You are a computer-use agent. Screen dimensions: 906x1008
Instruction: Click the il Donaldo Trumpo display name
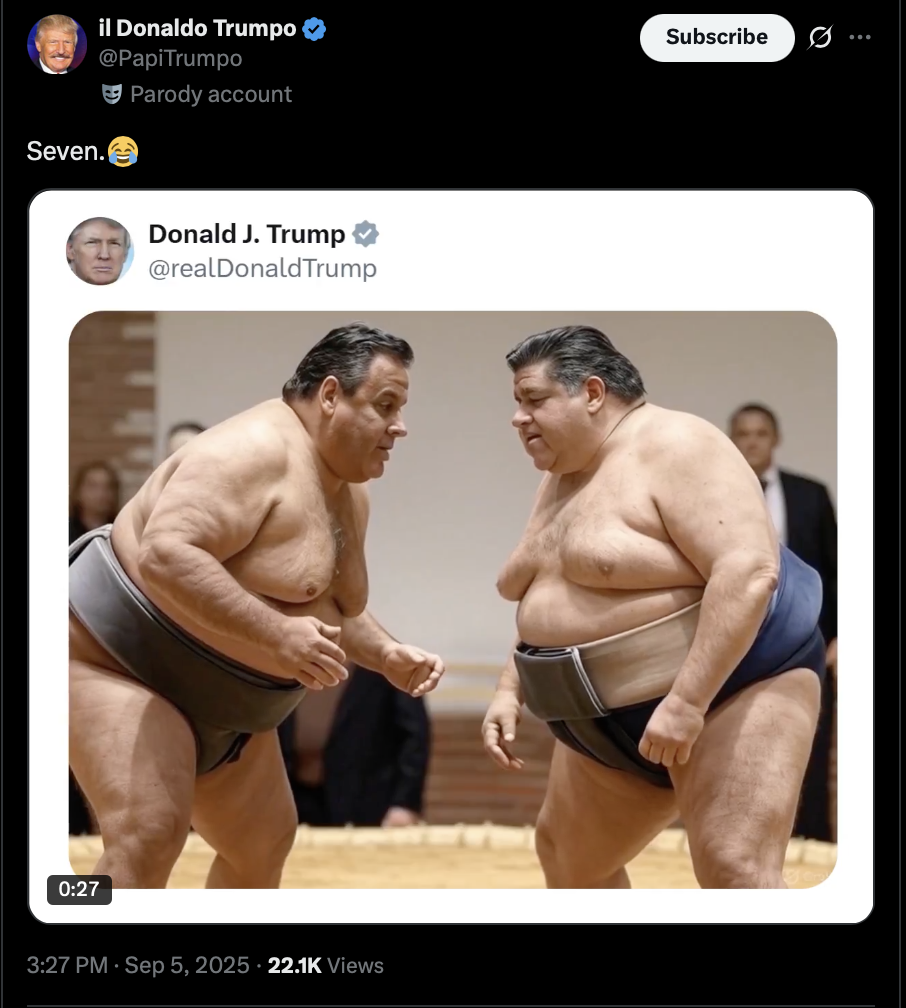197,28
